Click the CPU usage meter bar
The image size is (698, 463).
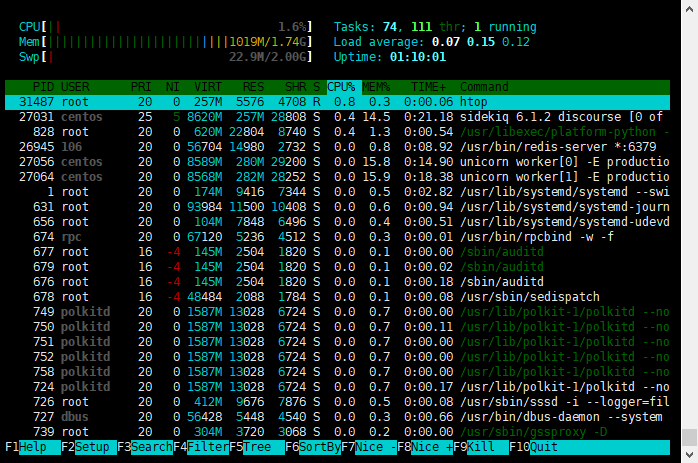click(165, 27)
